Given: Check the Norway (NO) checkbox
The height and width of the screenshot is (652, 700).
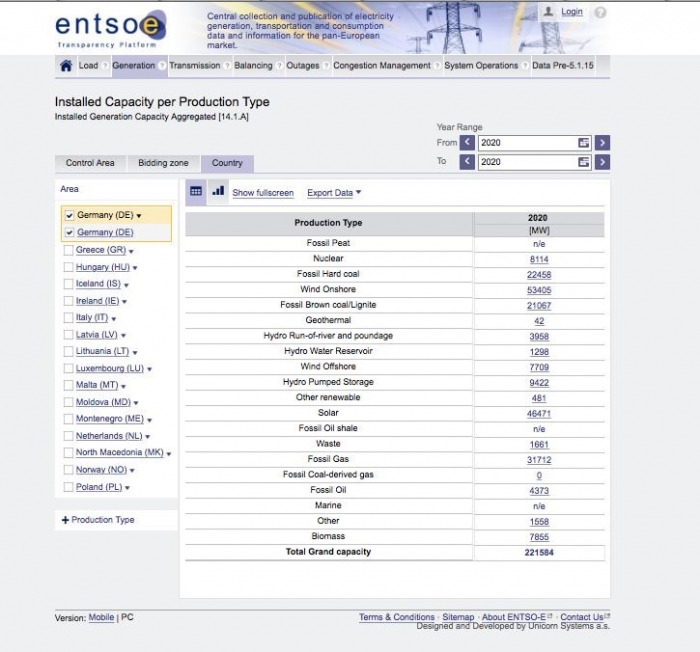Looking at the screenshot, I should point(68,470).
